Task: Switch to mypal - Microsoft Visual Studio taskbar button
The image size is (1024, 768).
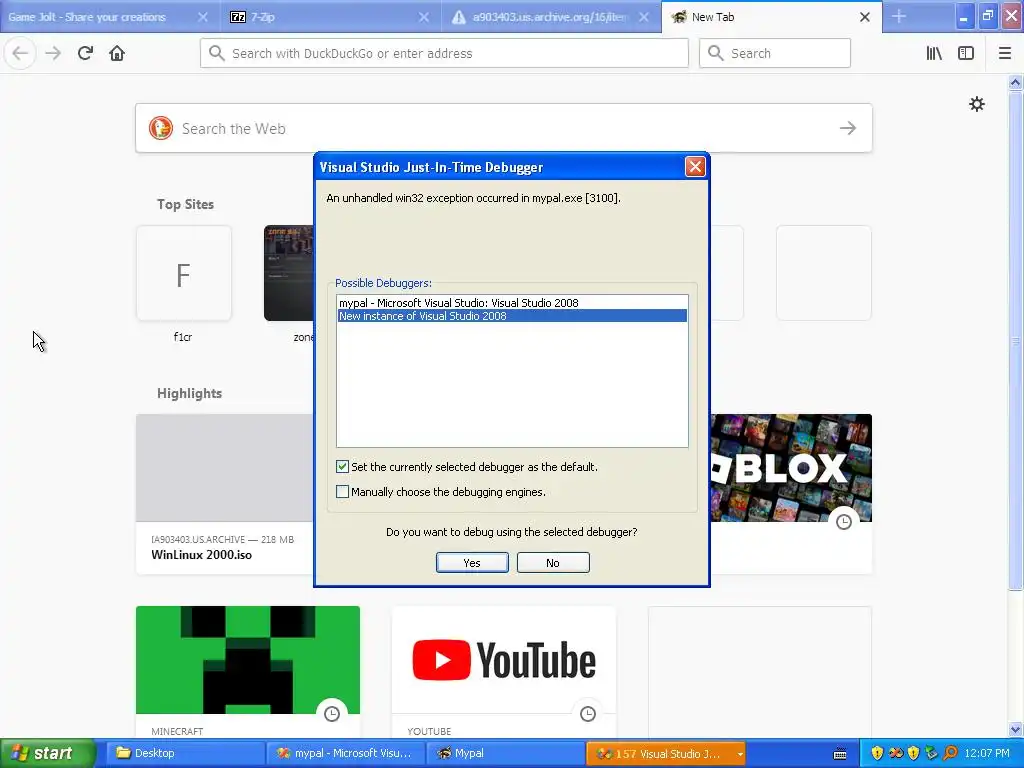Action: (x=346, y=753)
